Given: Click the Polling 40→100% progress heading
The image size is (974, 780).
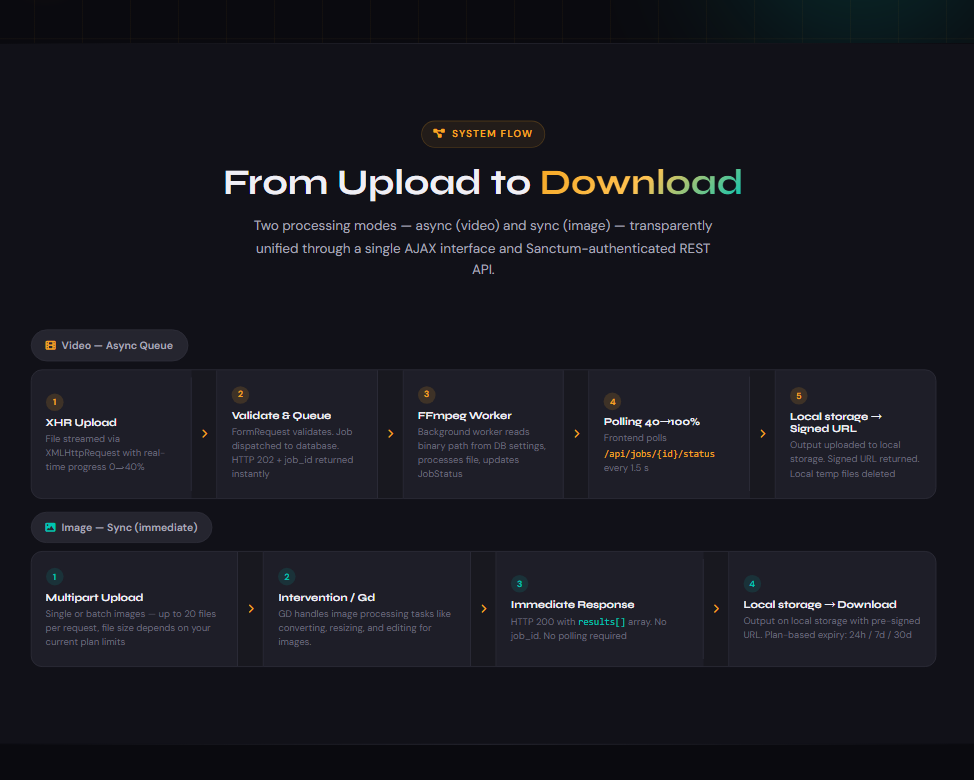Looking at the screenshot, I should (651, 421).
